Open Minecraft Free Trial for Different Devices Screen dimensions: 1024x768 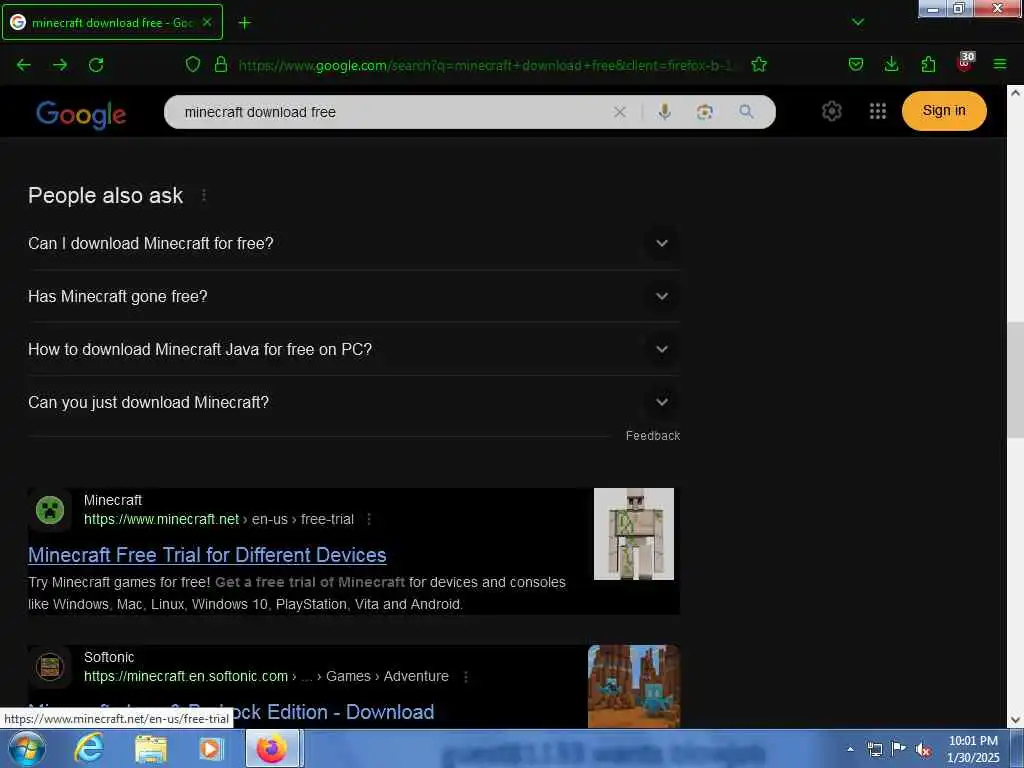(207, 554)
